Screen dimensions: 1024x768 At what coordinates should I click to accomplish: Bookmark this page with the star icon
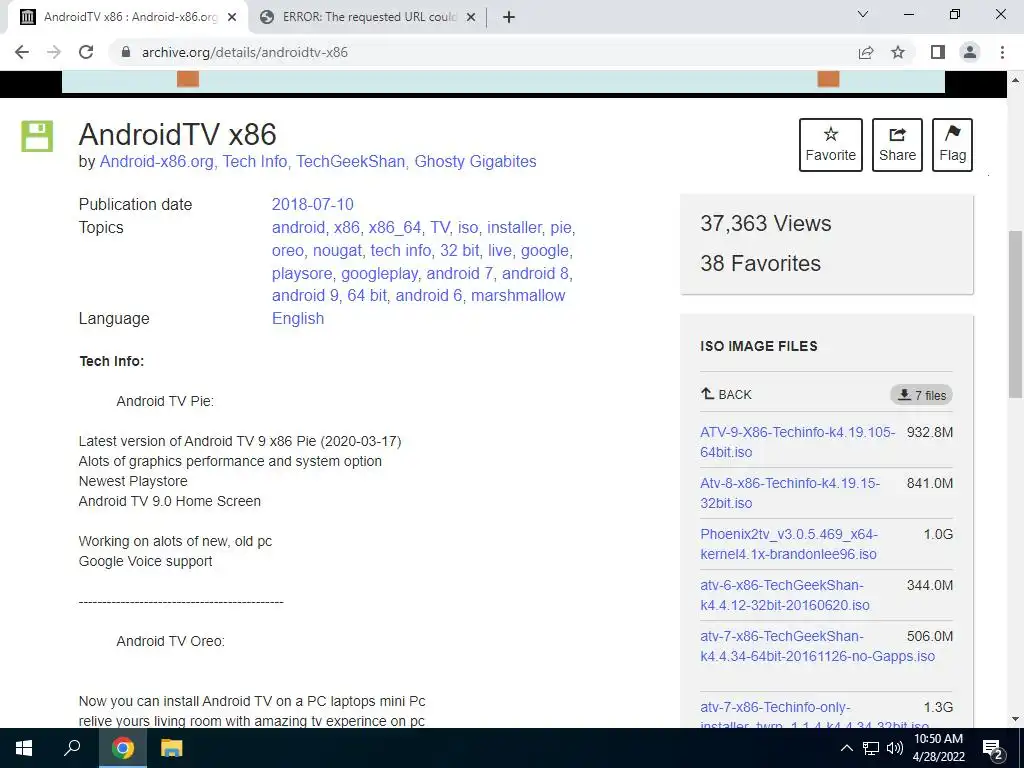point(898,52)
